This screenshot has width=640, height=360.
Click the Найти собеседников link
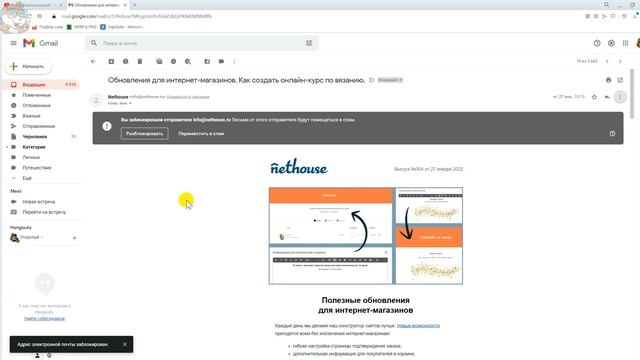[44, 319]
